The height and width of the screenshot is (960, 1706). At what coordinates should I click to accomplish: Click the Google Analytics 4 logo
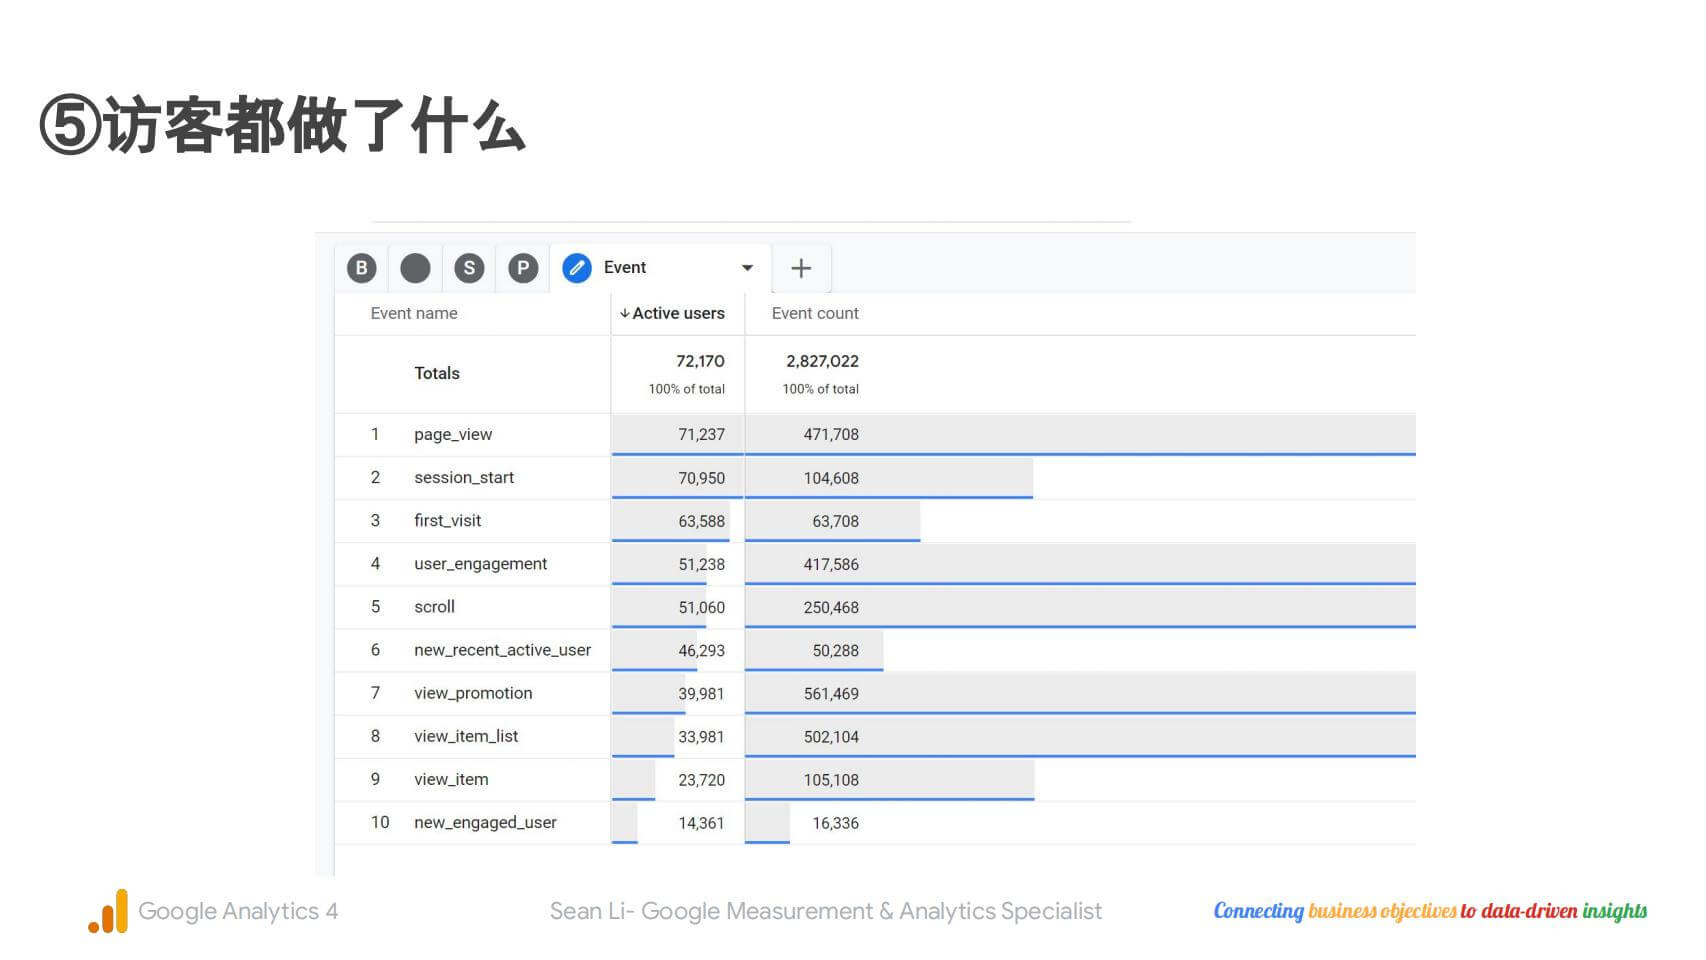click(108, 911)
